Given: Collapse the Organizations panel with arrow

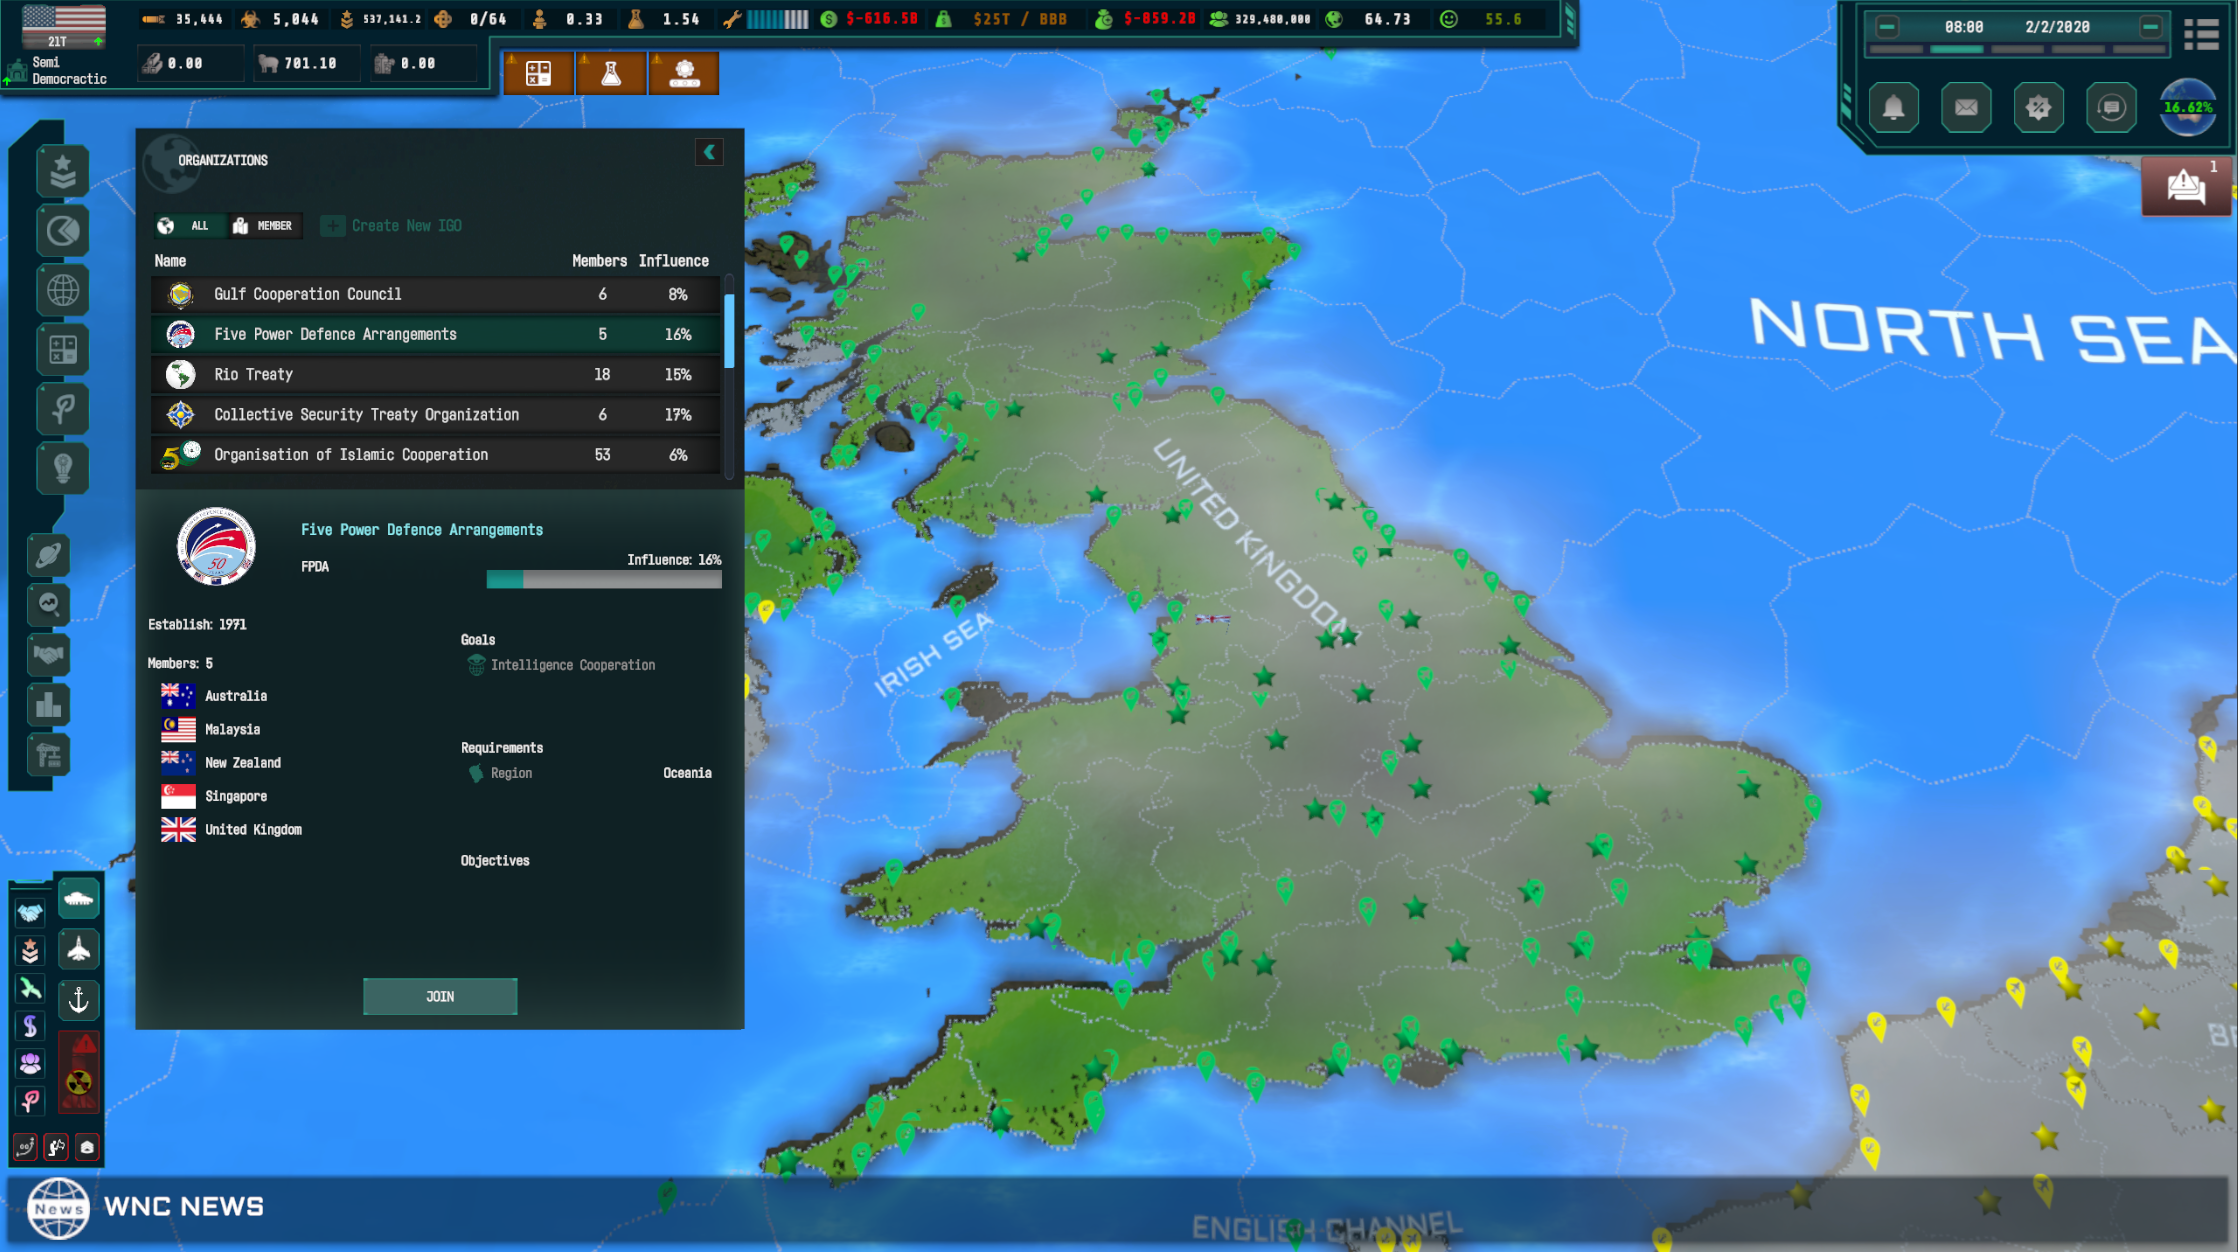Looking at the screenshot, I should point(709,152).
